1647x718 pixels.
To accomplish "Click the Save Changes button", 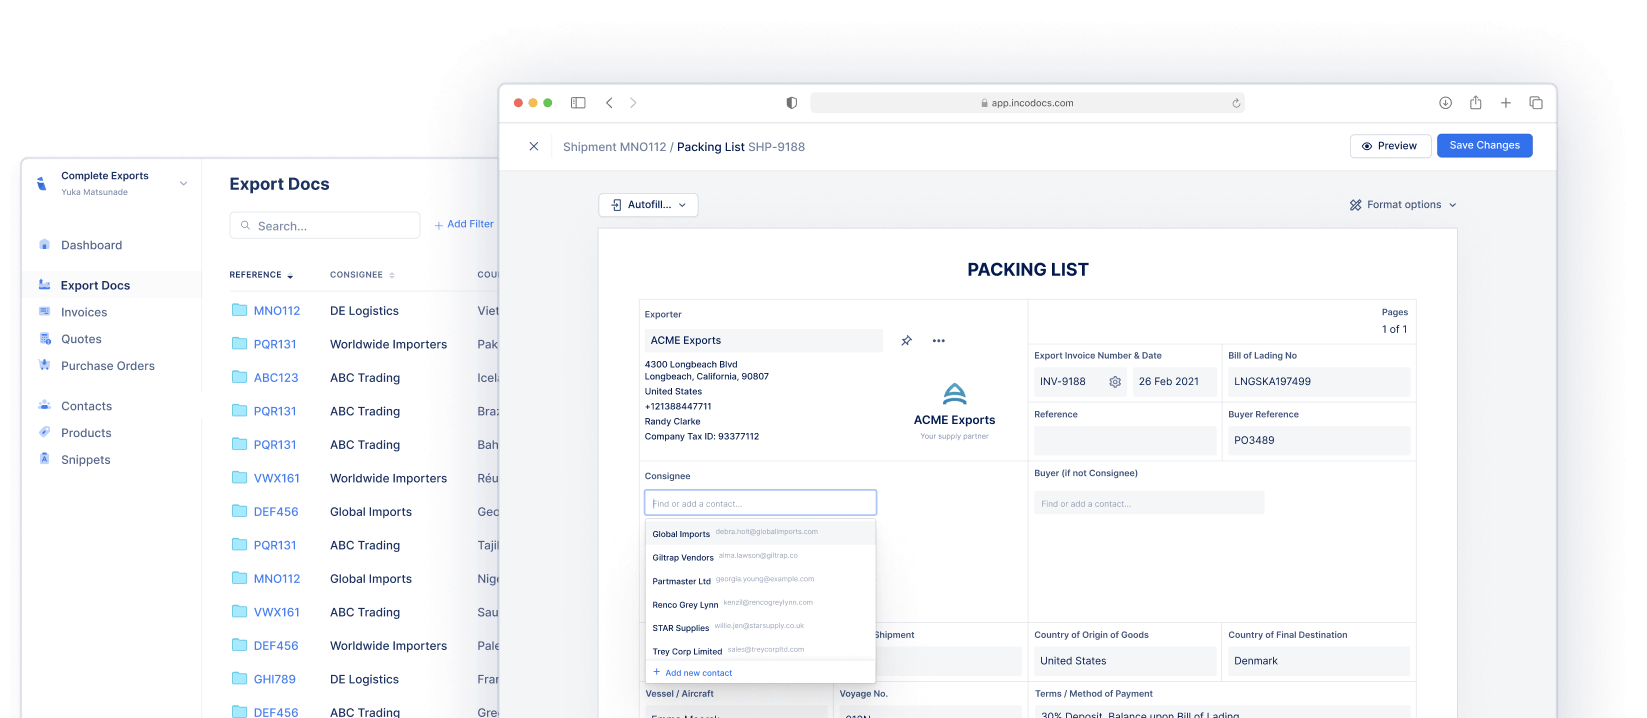I will 1484,146.
